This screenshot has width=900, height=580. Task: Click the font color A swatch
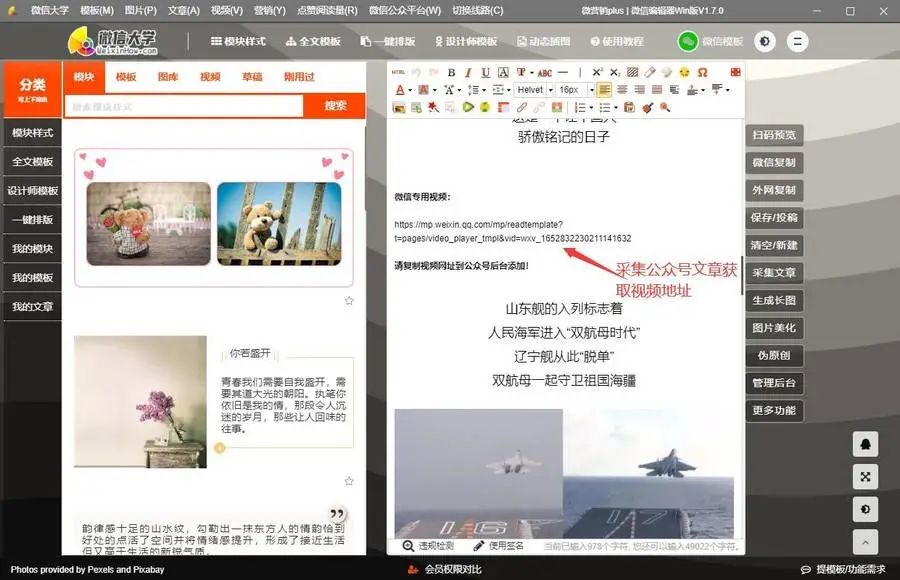399,90
